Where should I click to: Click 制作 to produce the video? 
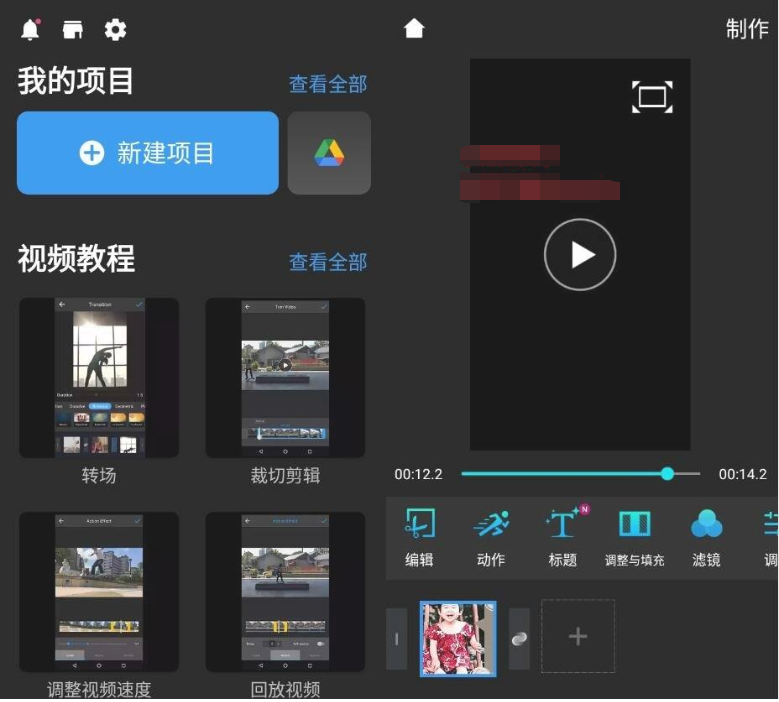click(746, 29)
